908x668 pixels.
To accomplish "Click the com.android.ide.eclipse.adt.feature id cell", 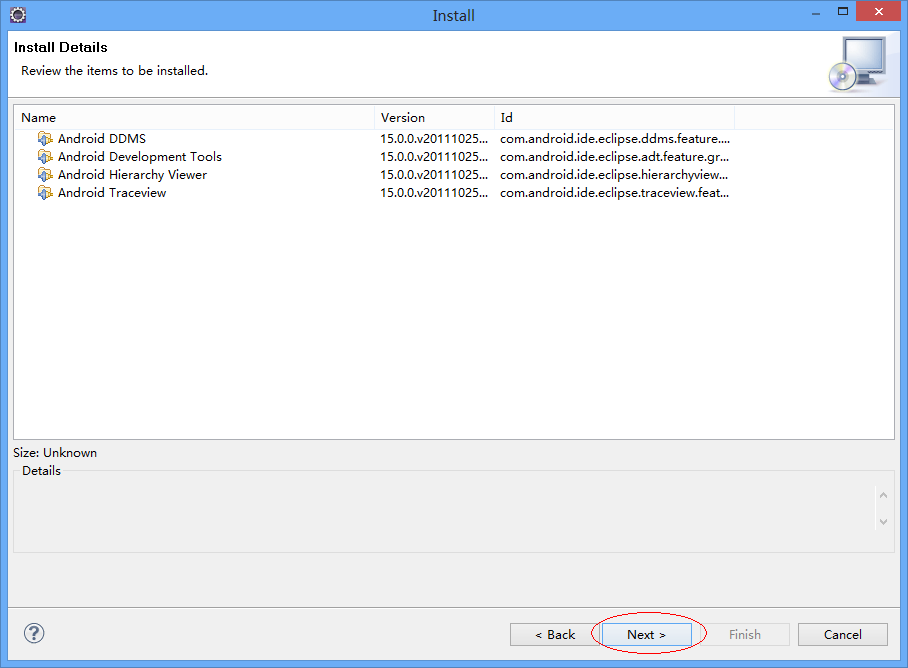I will [x=614, y=157].
